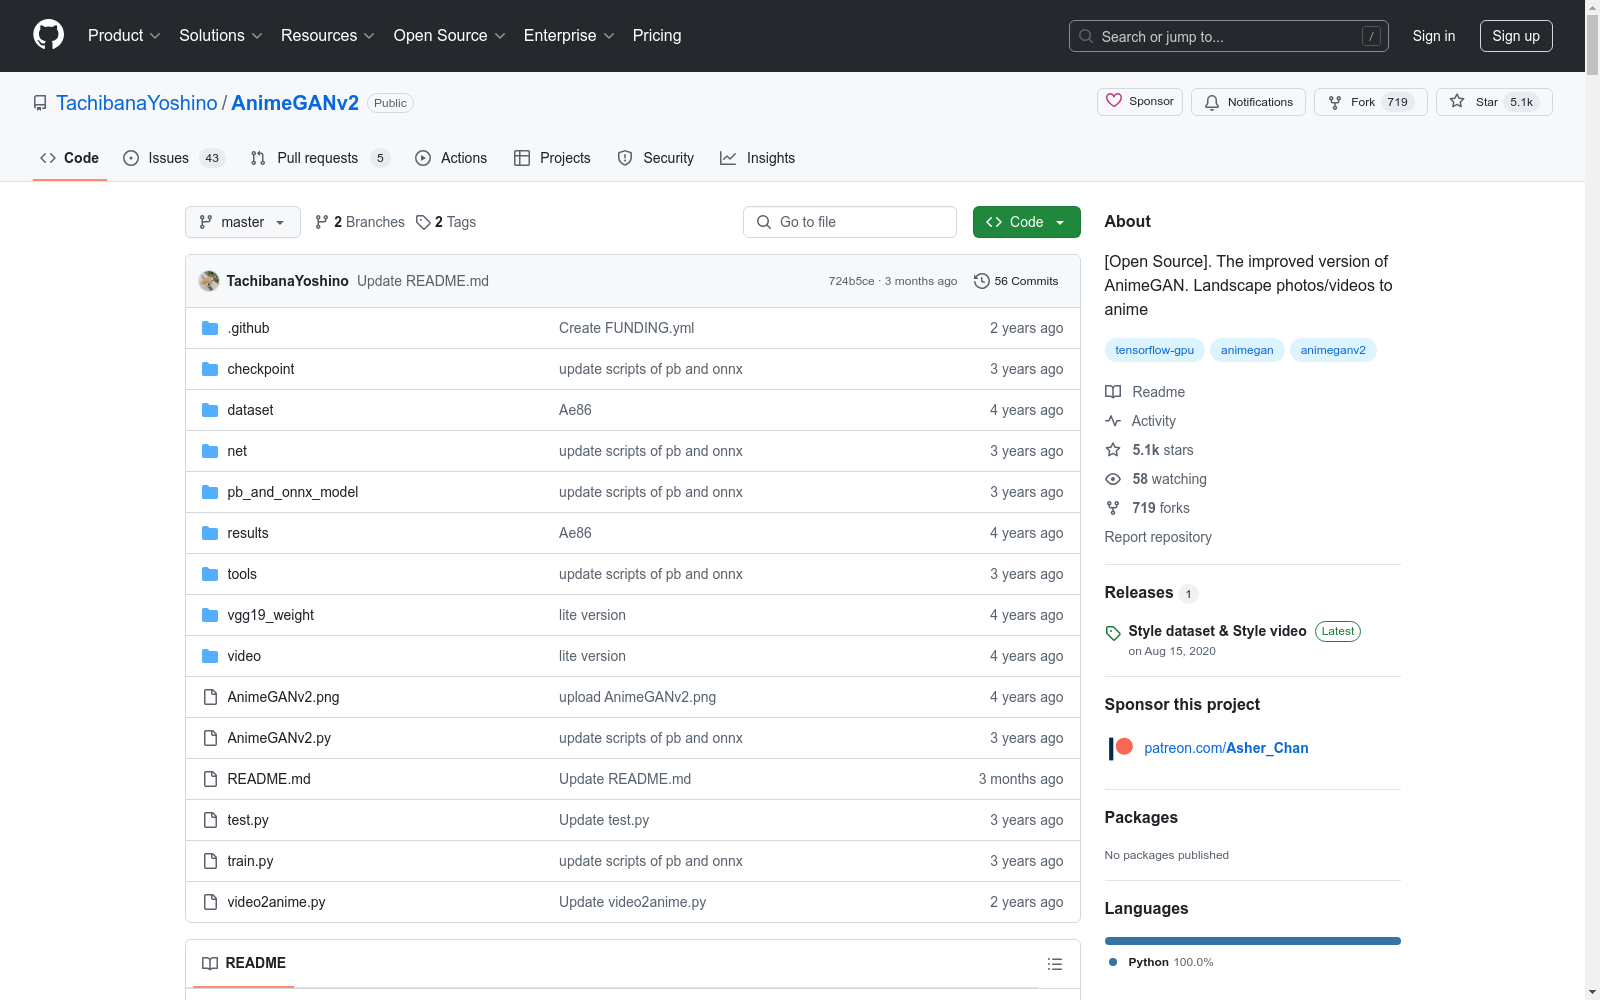Click the upload AnimeGANv2.png commit message
1600x1000 pixels.
pyautogui.click(x=637, y=697)
